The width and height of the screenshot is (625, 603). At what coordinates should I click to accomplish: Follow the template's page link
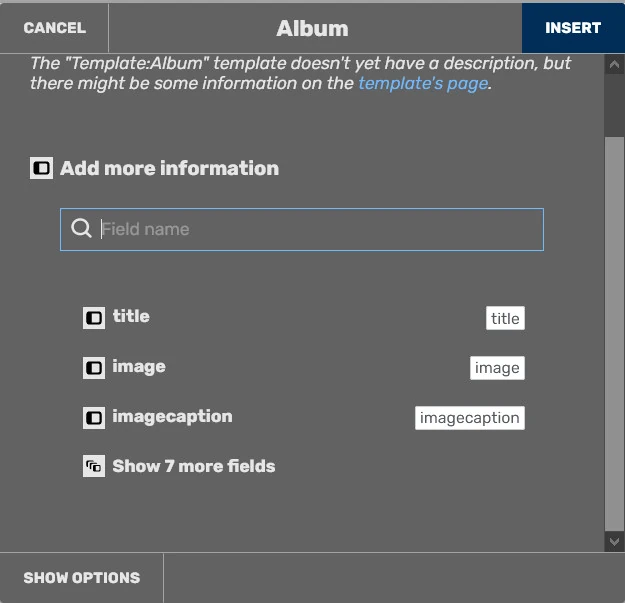point(423,84)
